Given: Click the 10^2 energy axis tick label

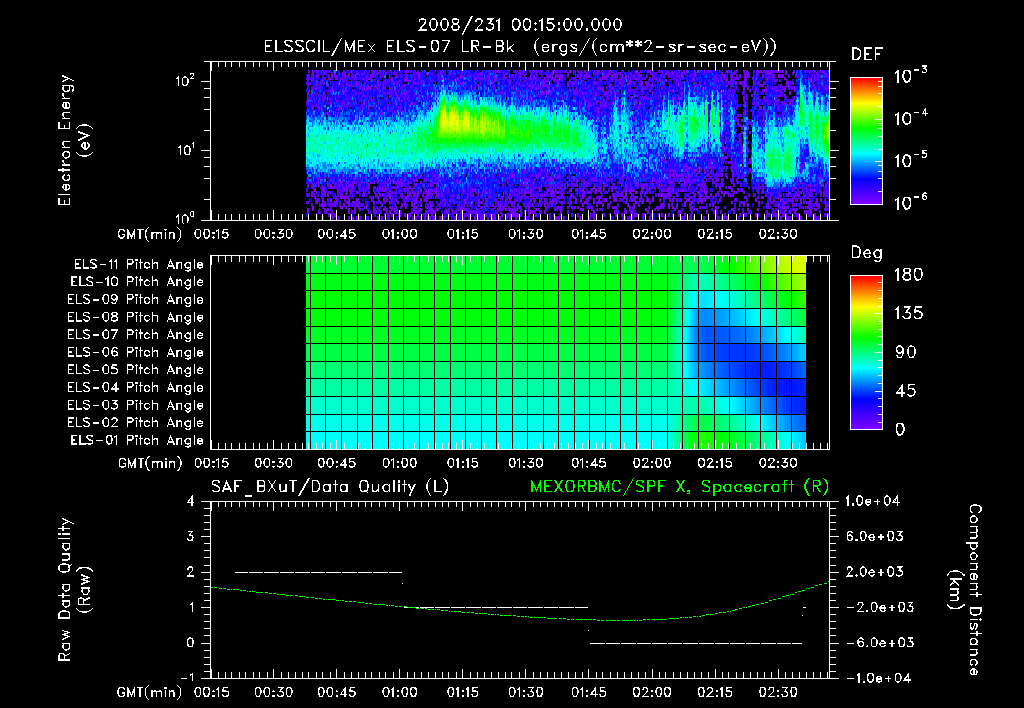Looking at the screenshot, I should click(x=185, y=81).
